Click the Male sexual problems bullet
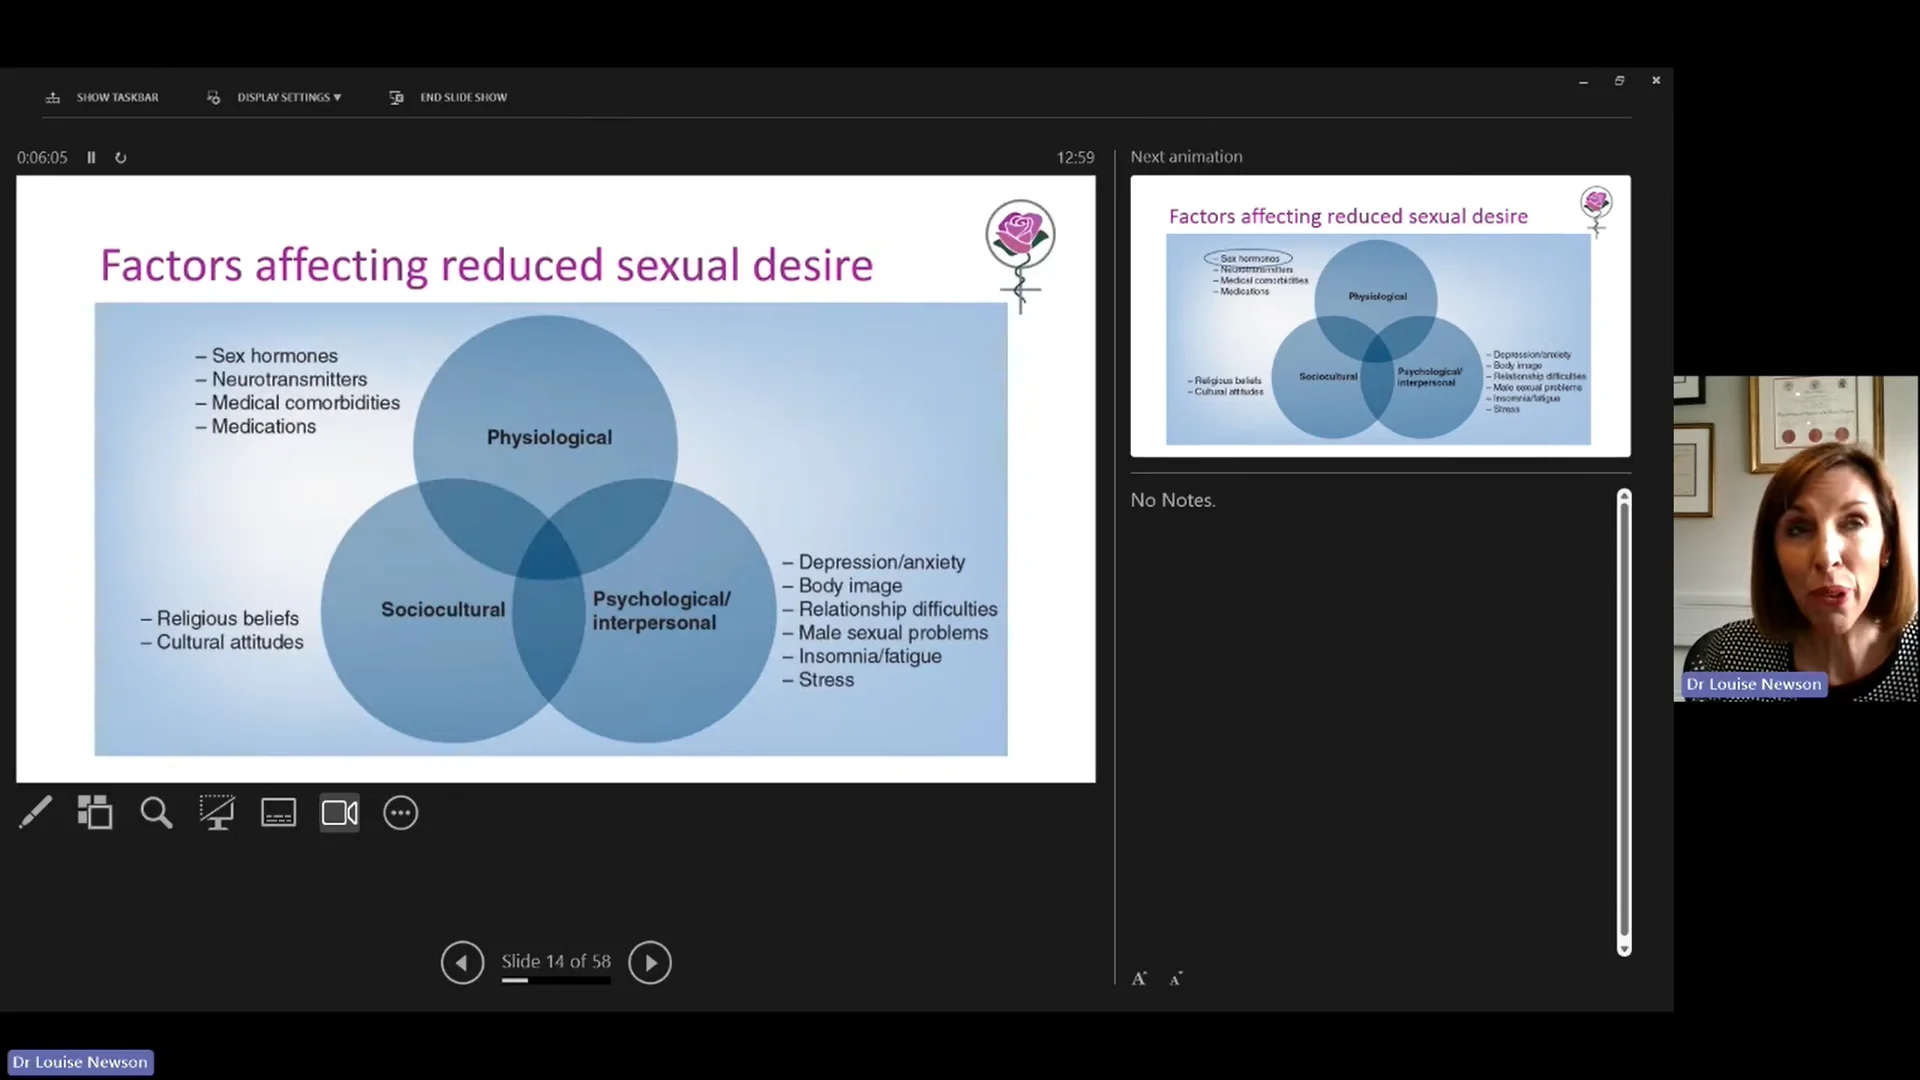Image resolution: width=1920 pixels, height=1080 pixels. [x=885, y=632]
